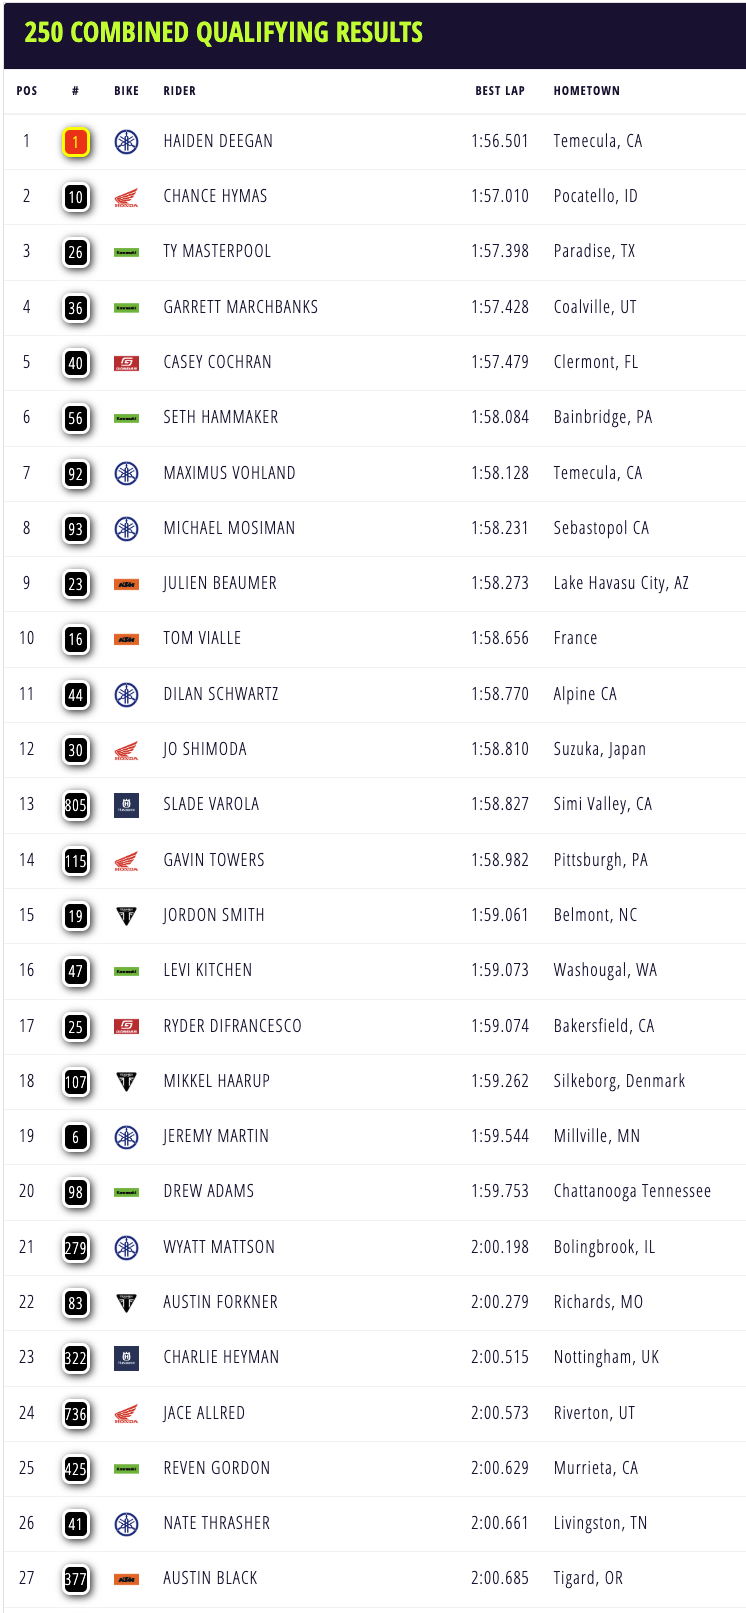Click the number 736 plate badge
The image size is (746, 1613).
coord(76,1414)
